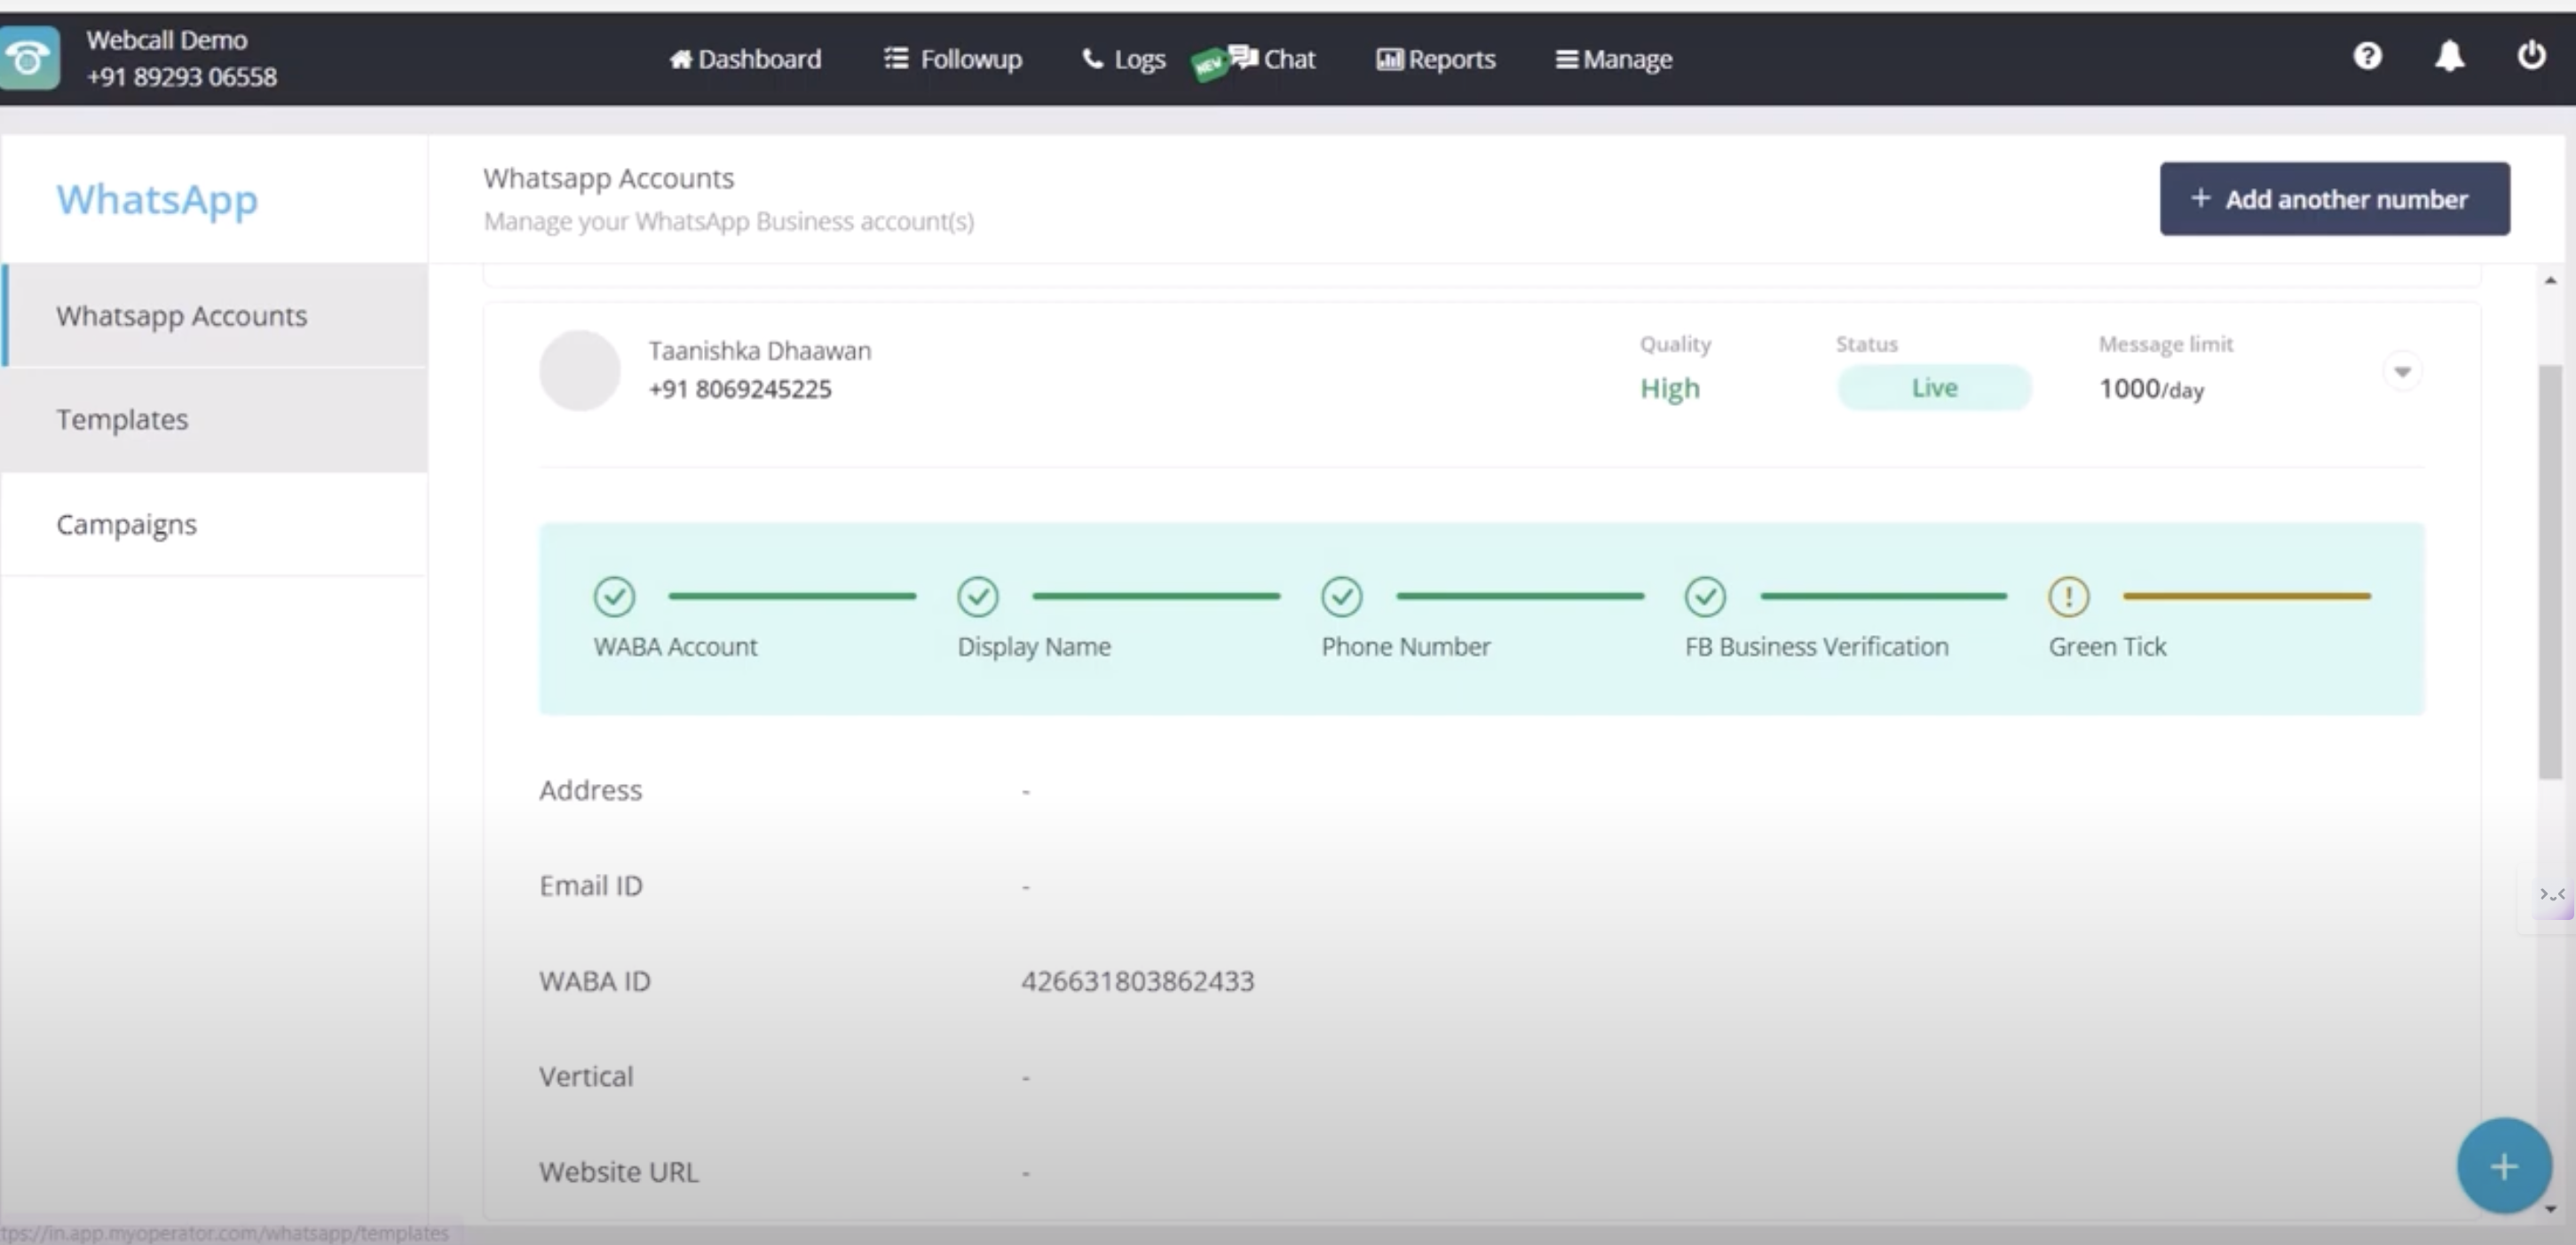The width and height of the screenshot is (2576, 1245).
Task: Collapse the Taanishka Dhaawan account details
Action: click(2402, 372)
